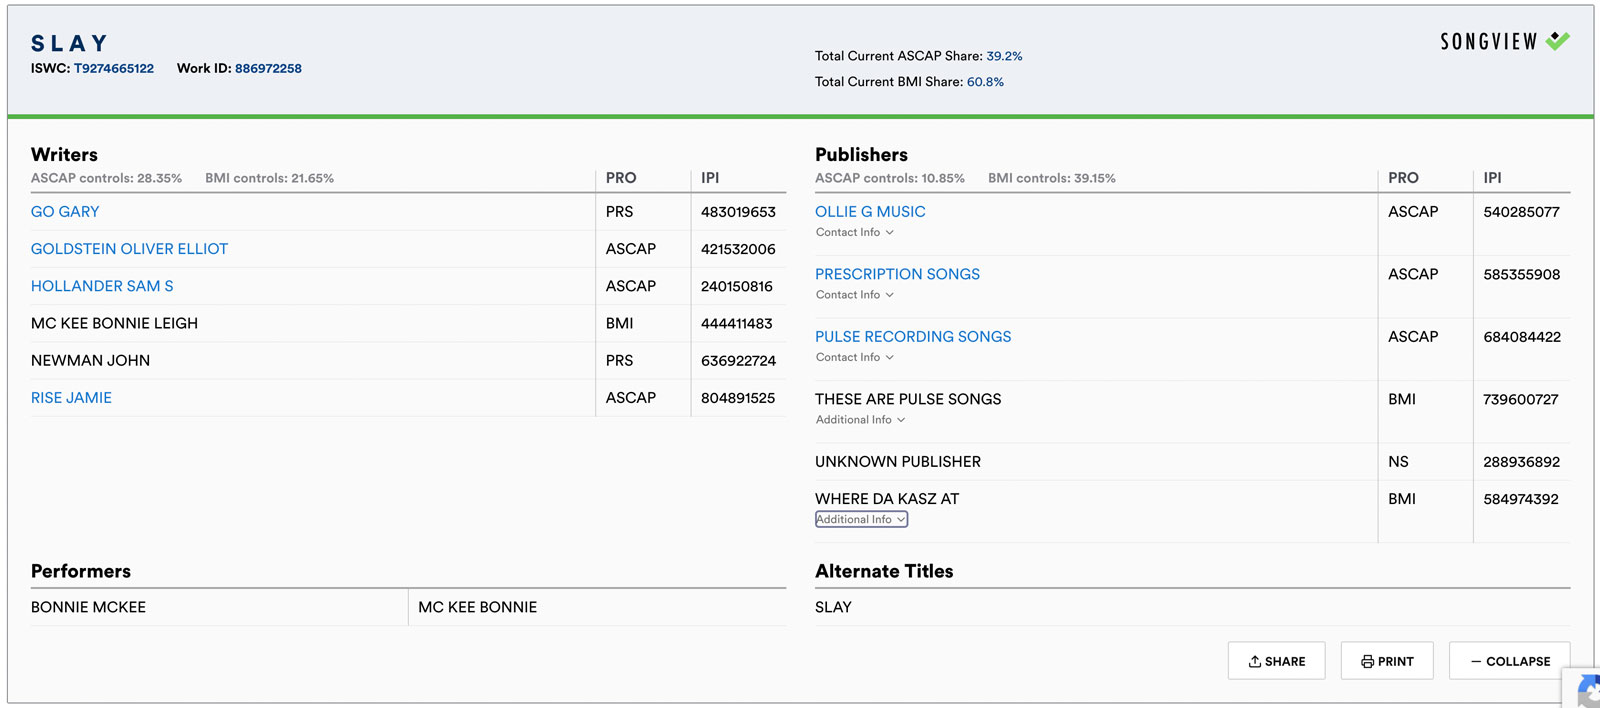Viewport: 1600px width, 708px height.
Task: Click IPI number 804891525
Action: click(x=738, y=398)
